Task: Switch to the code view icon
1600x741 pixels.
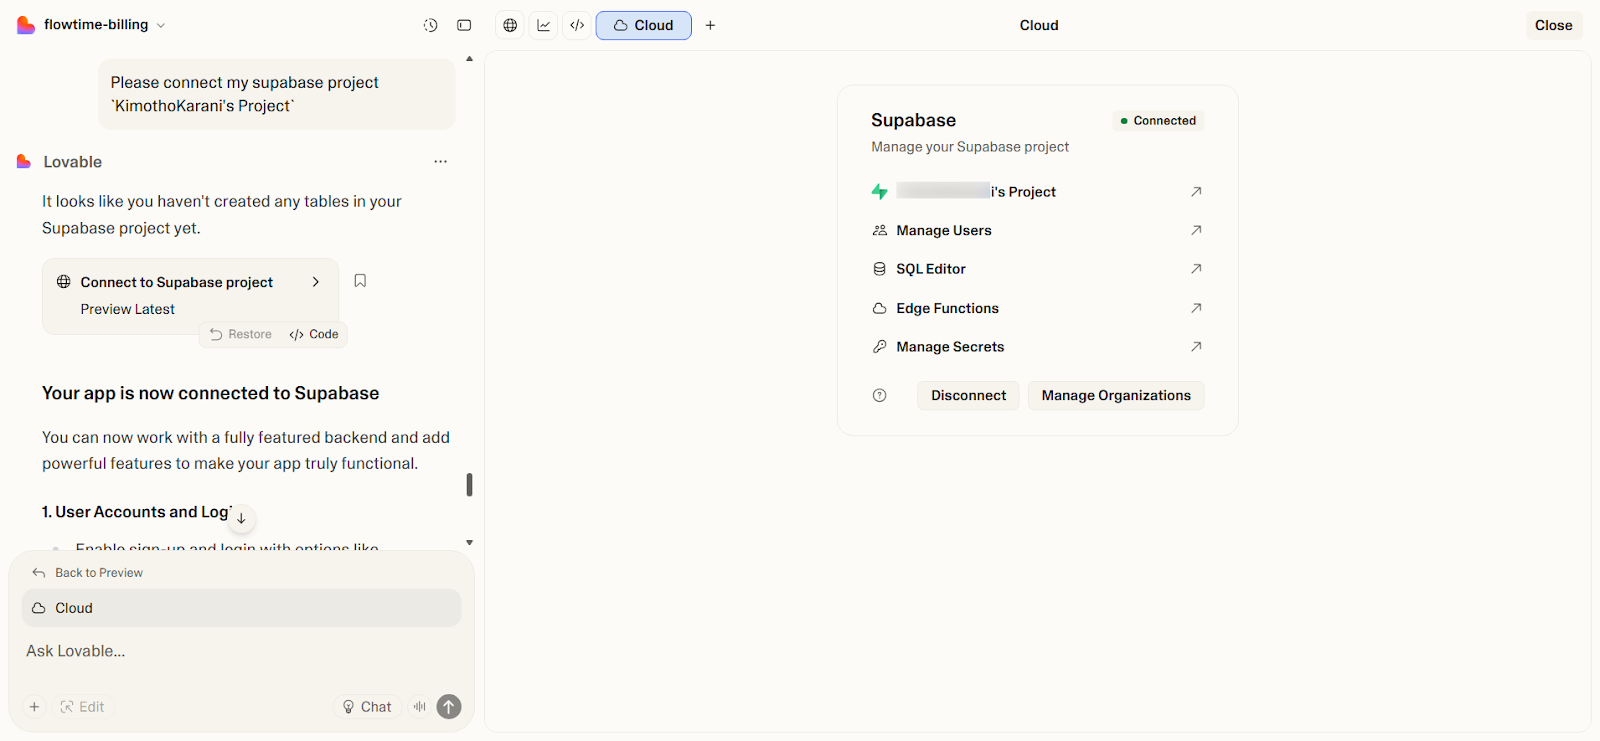Action: (577, 25)
